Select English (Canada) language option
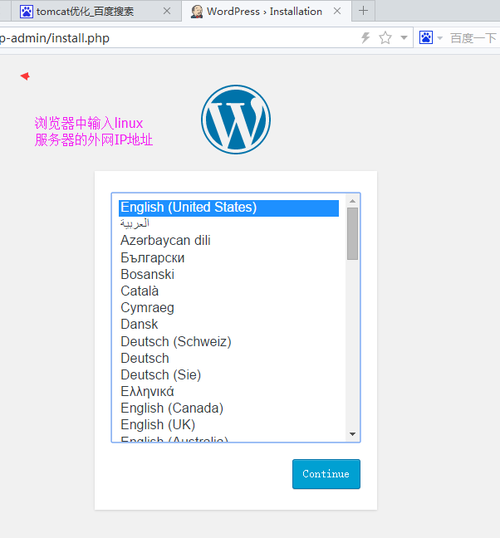The width and height of the screenshot is (500, 538). 229,408
